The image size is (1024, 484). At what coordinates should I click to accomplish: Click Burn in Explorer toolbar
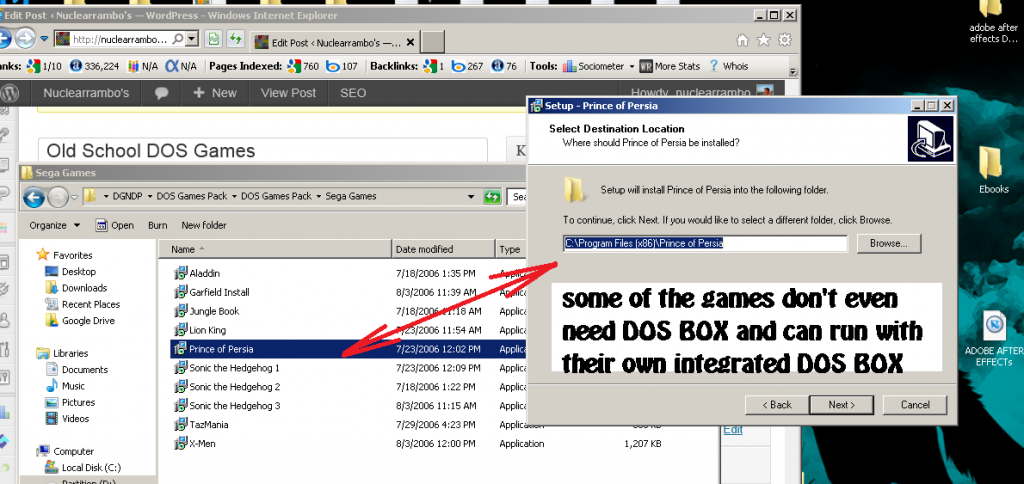157,225
